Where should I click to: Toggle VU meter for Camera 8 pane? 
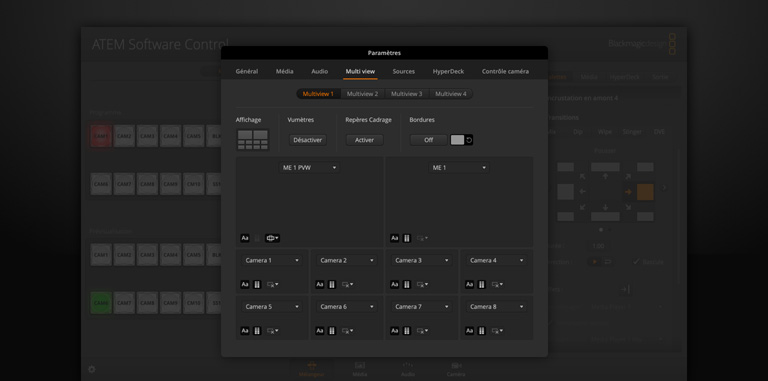click(x=481, y=331)
